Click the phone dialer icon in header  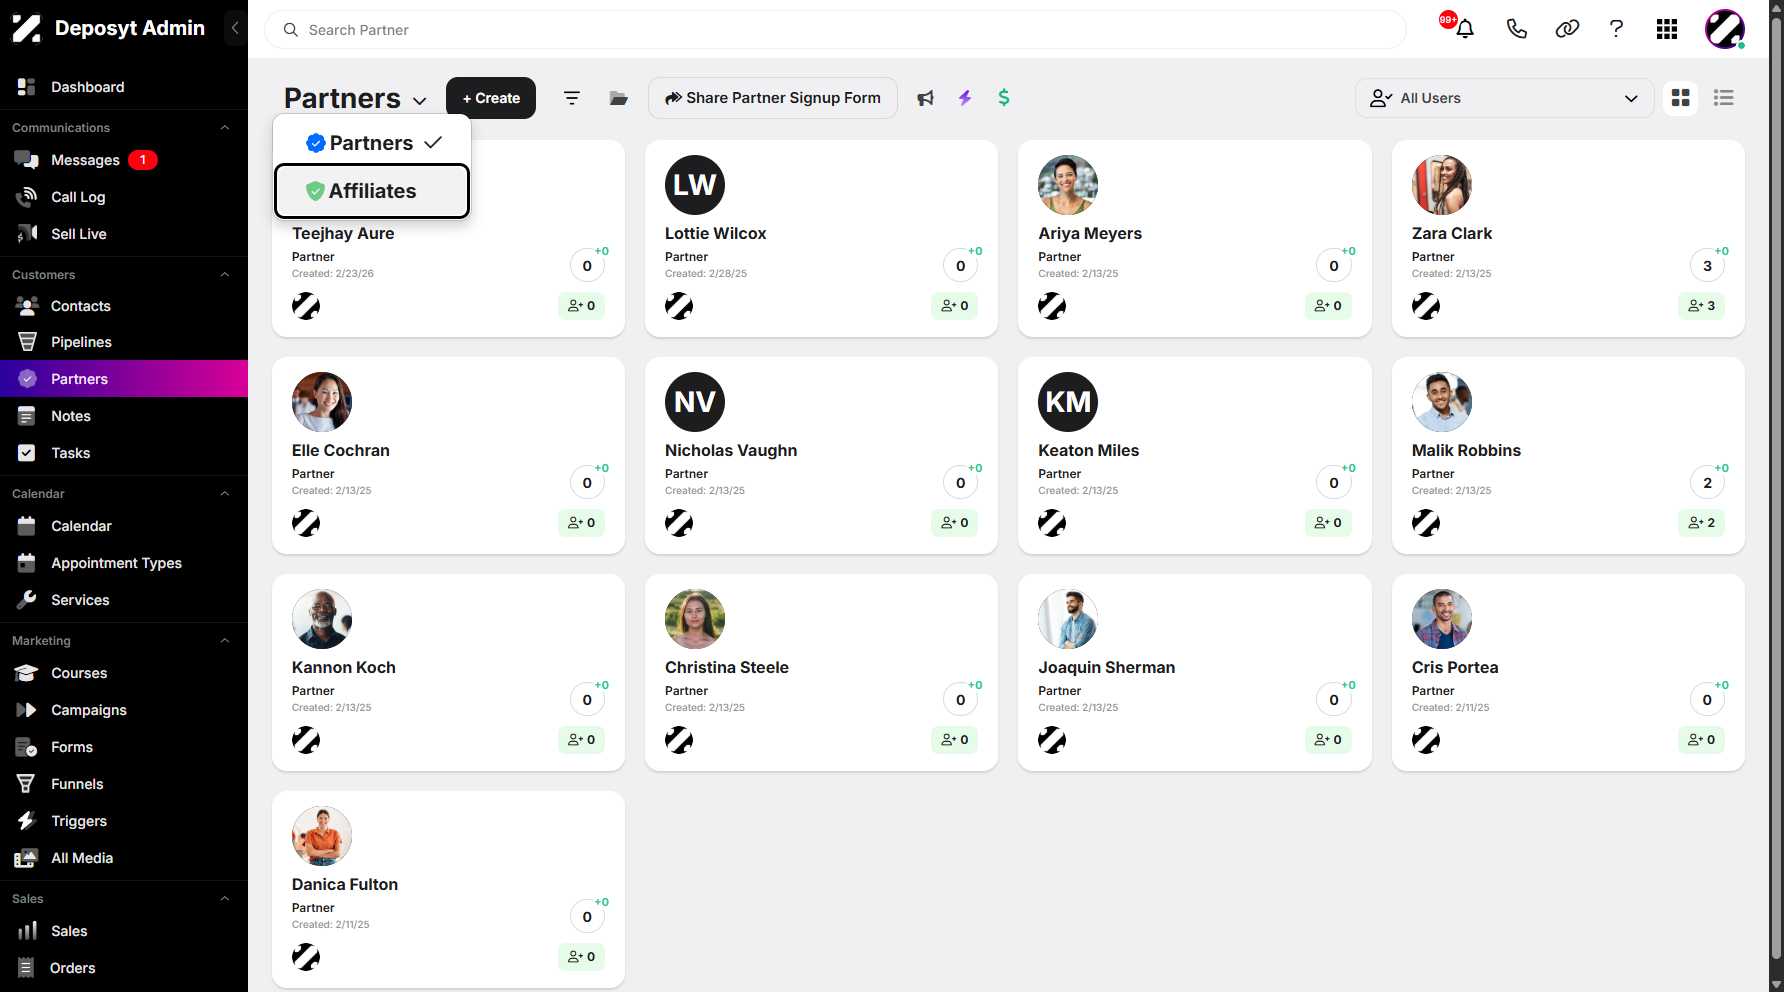point(1516,29)
